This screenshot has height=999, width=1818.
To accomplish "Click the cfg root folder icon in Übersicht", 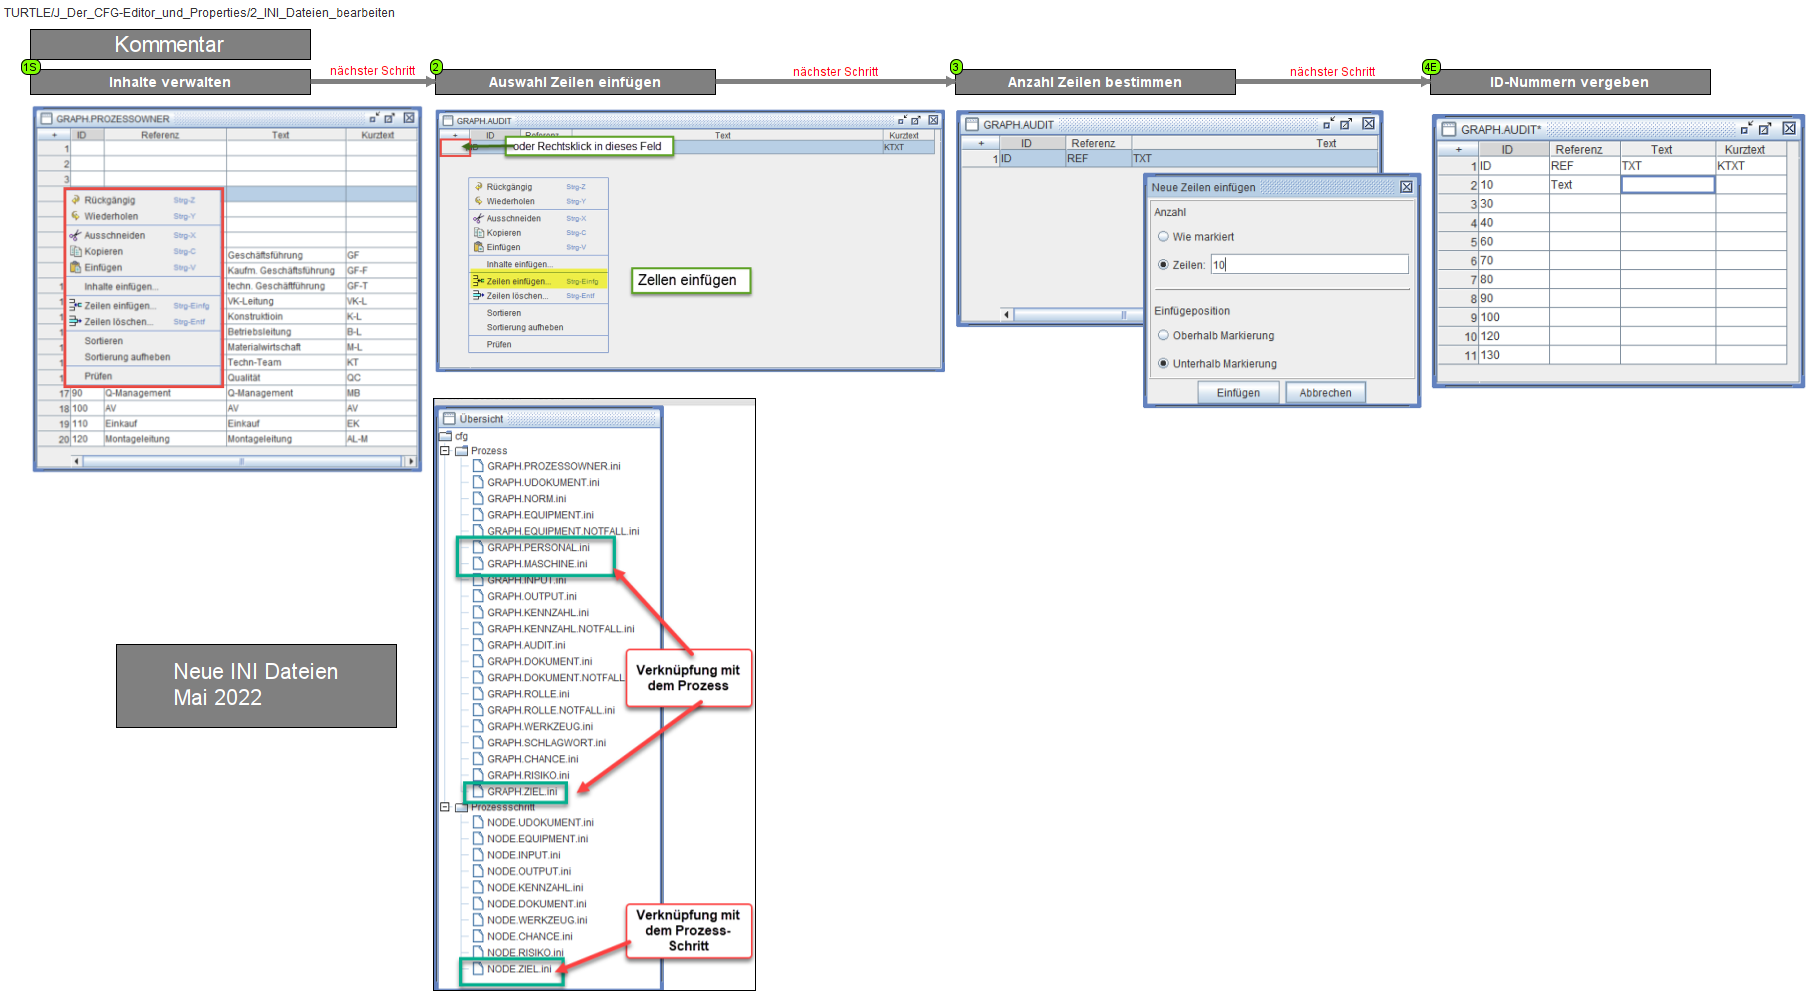I will (445, 436).
